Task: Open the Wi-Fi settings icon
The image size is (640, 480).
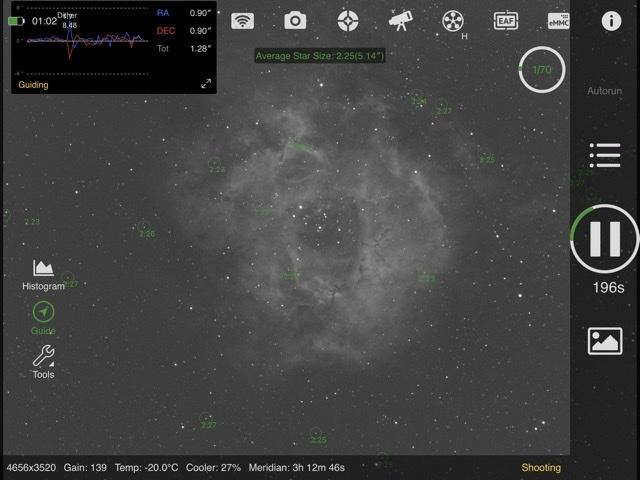Action: [242, 21]
